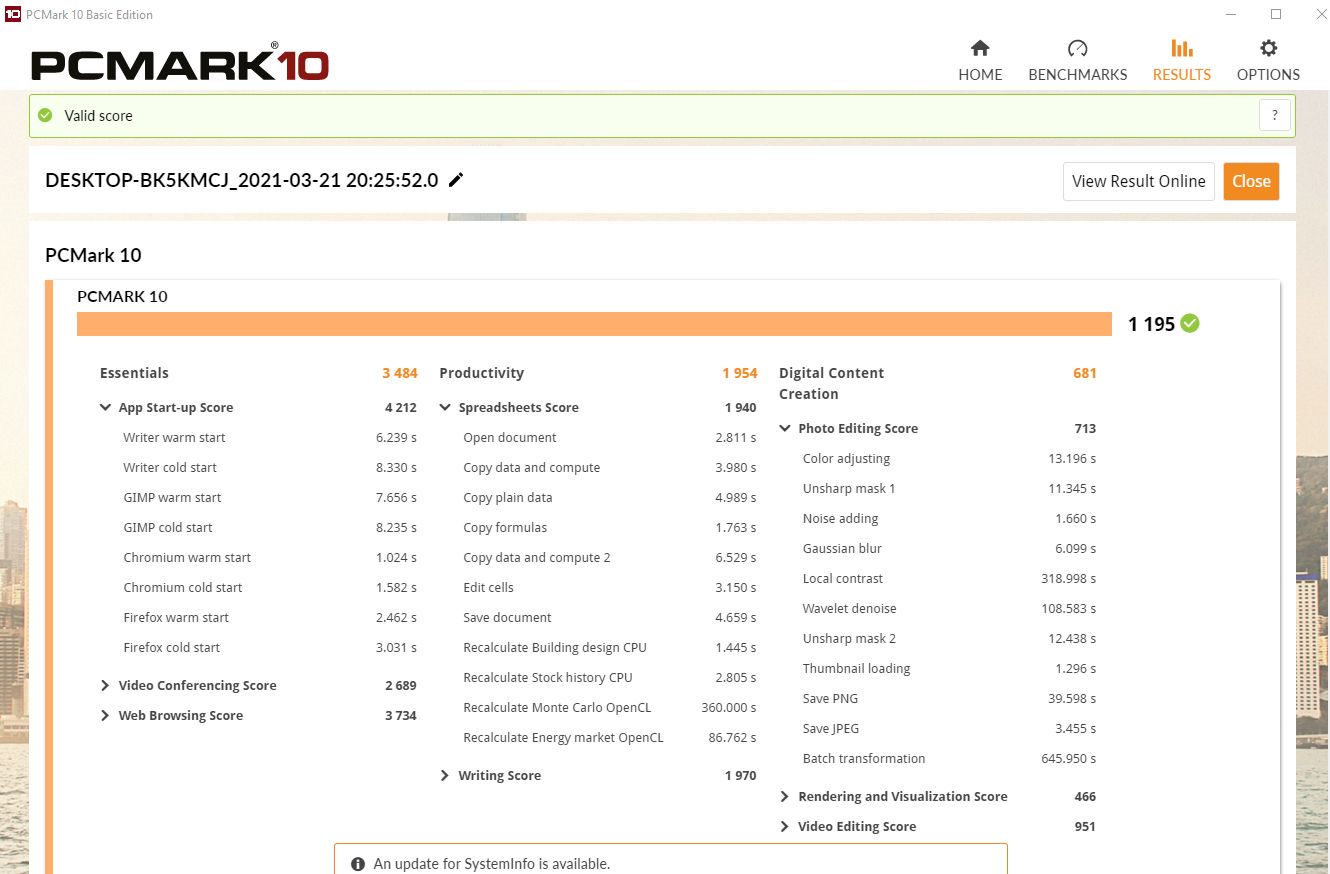Expand the Writing Score section
Image resolution: width=1330 pixels, height=874 pixels.
pyautogui.click(x=445, y=776)
